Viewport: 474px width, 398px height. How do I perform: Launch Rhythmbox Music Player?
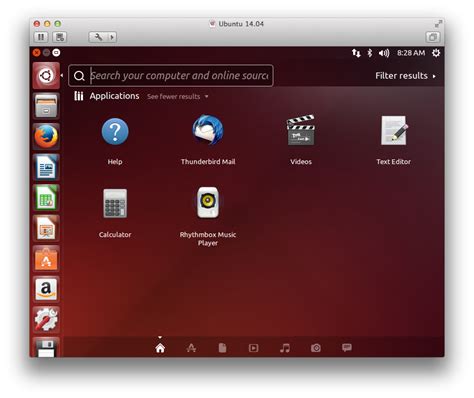click(208, 203)
